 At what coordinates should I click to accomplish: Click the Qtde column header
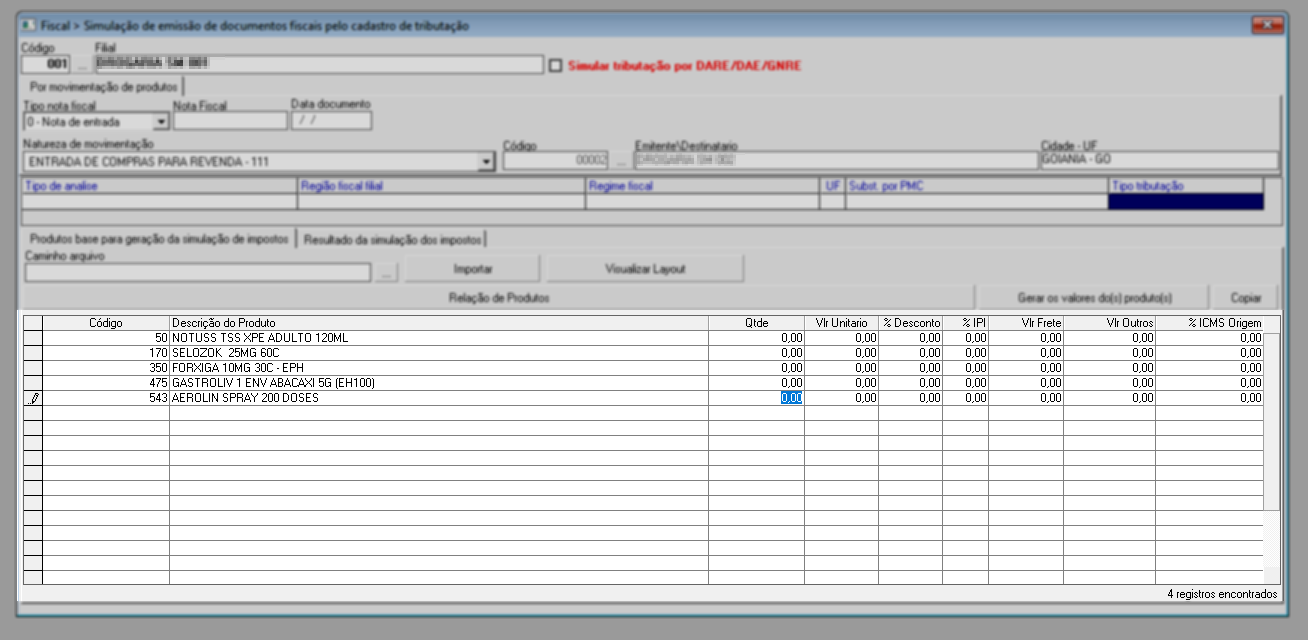coord(756,323)
